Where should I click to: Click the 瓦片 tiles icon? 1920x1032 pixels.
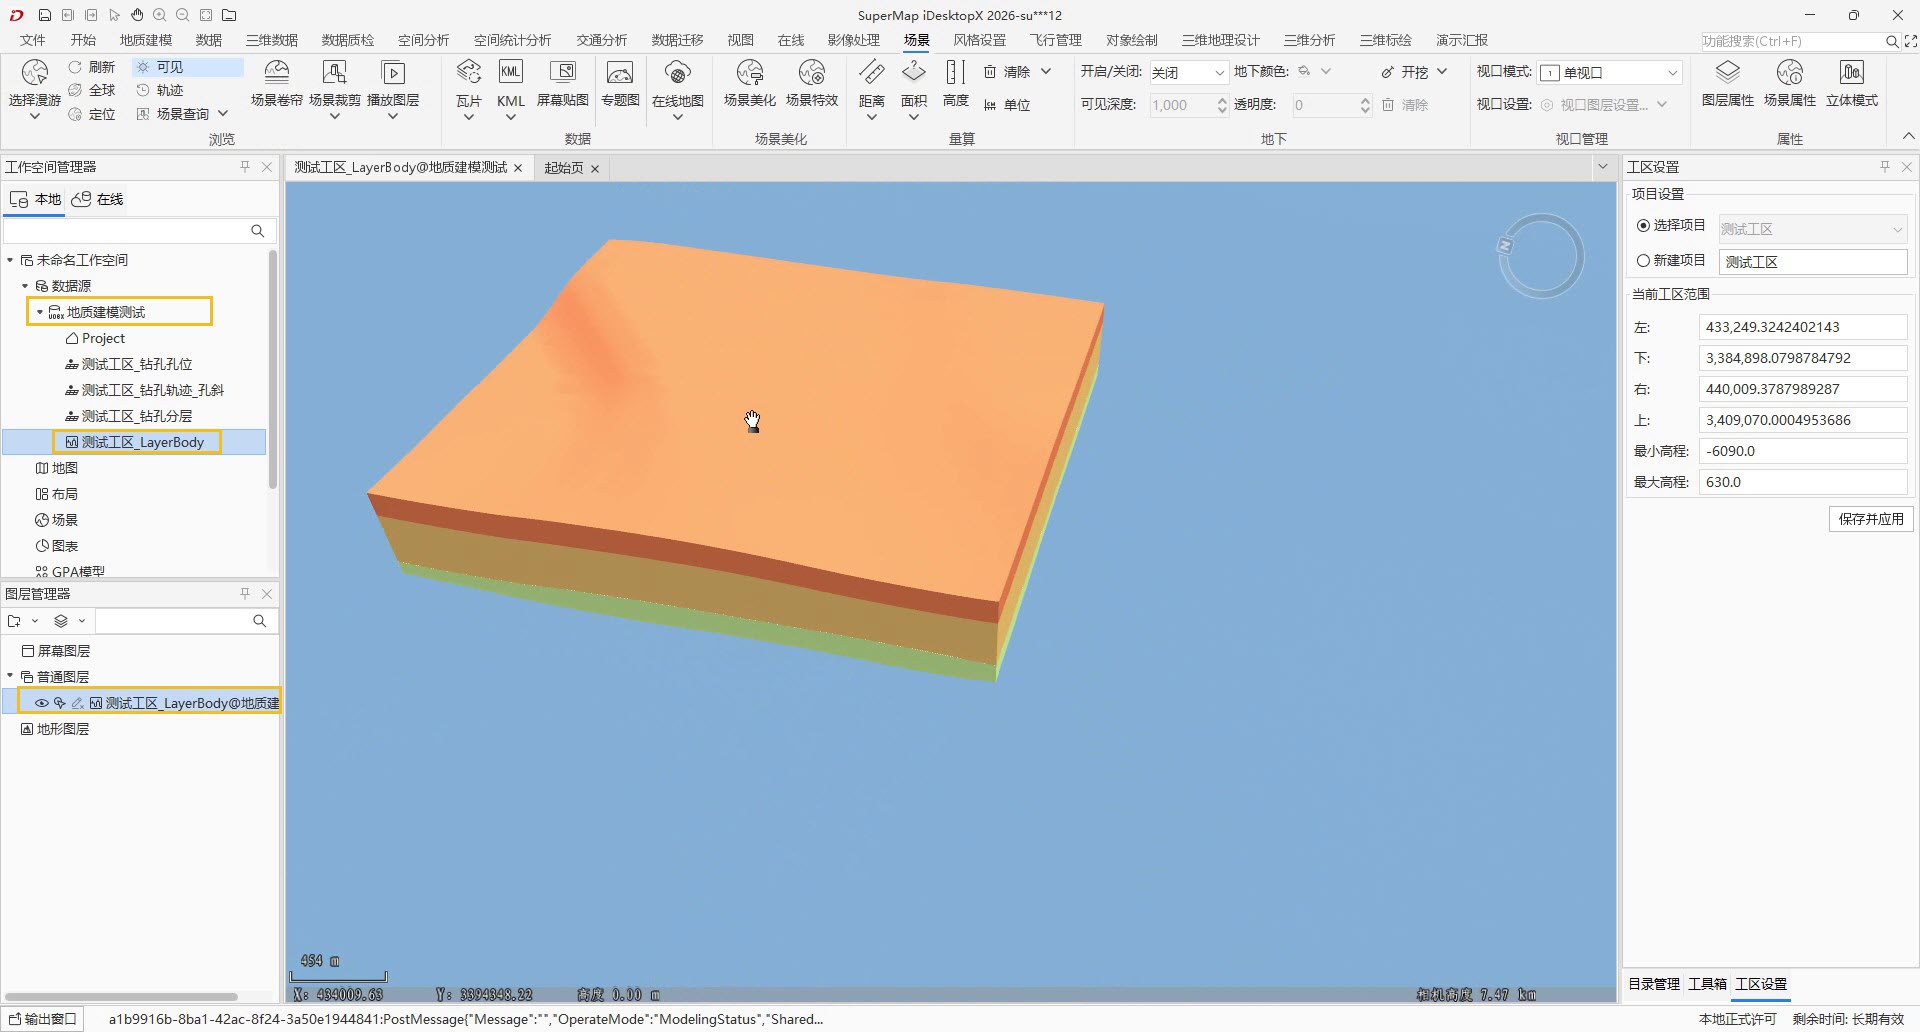point(468,73)
